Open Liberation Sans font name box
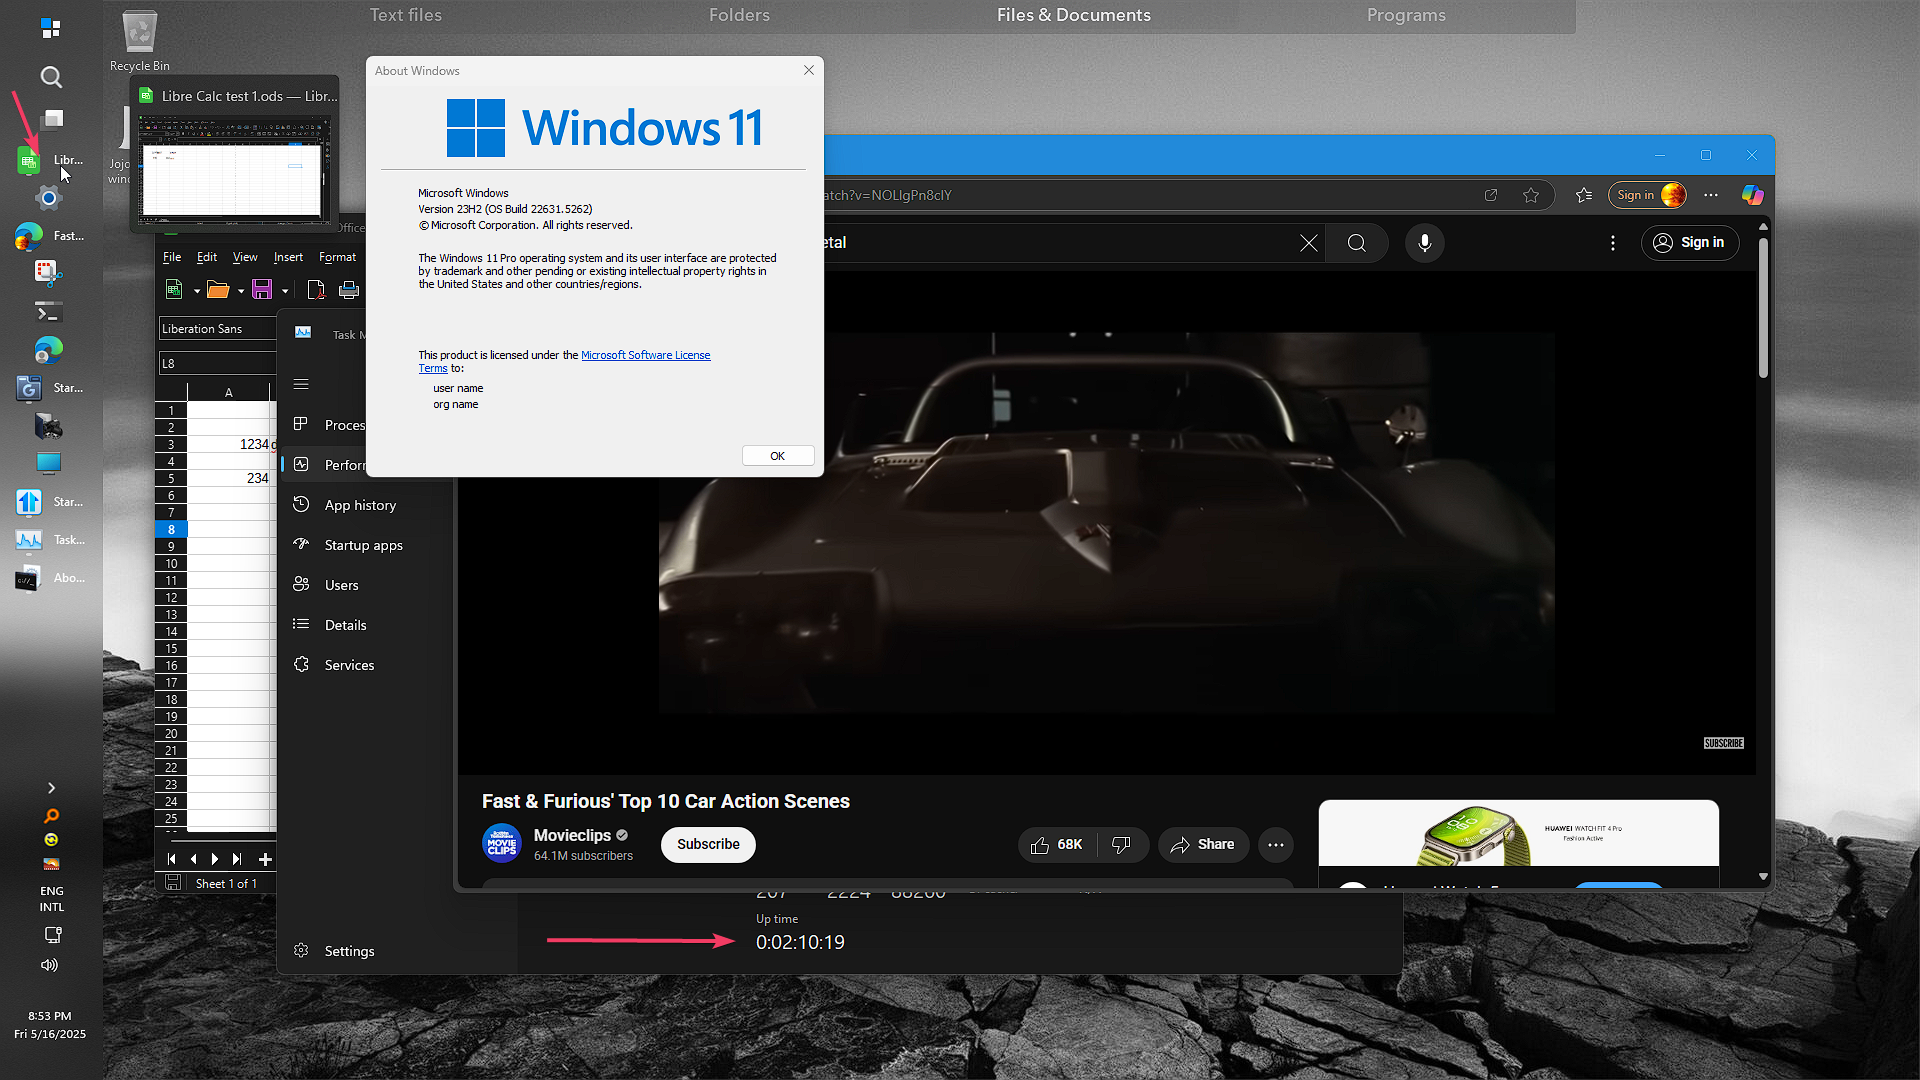 (x=217, y=329)
